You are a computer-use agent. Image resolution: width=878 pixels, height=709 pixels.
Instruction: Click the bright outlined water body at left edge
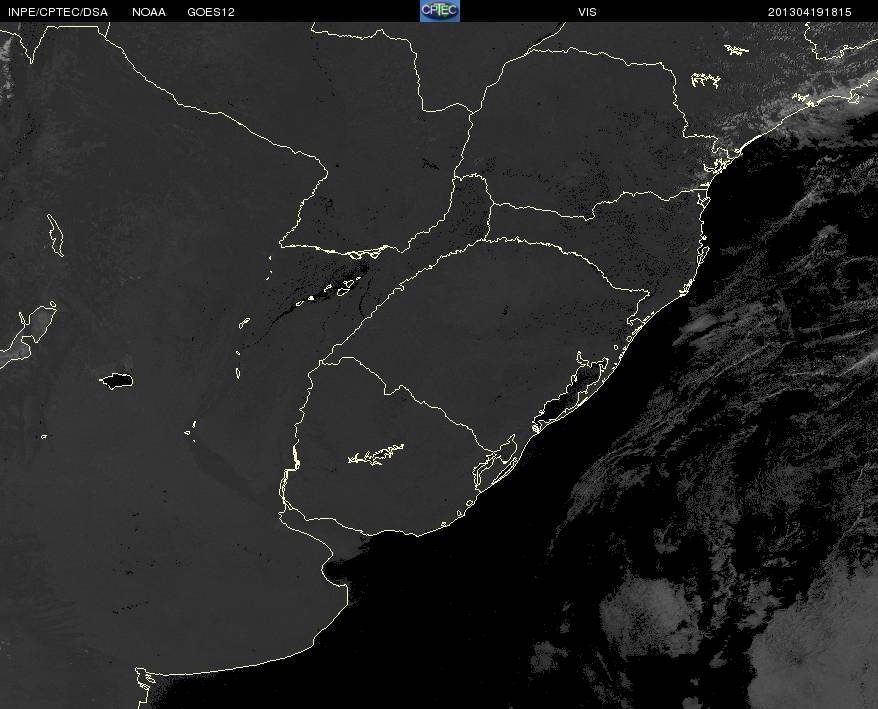28,334
